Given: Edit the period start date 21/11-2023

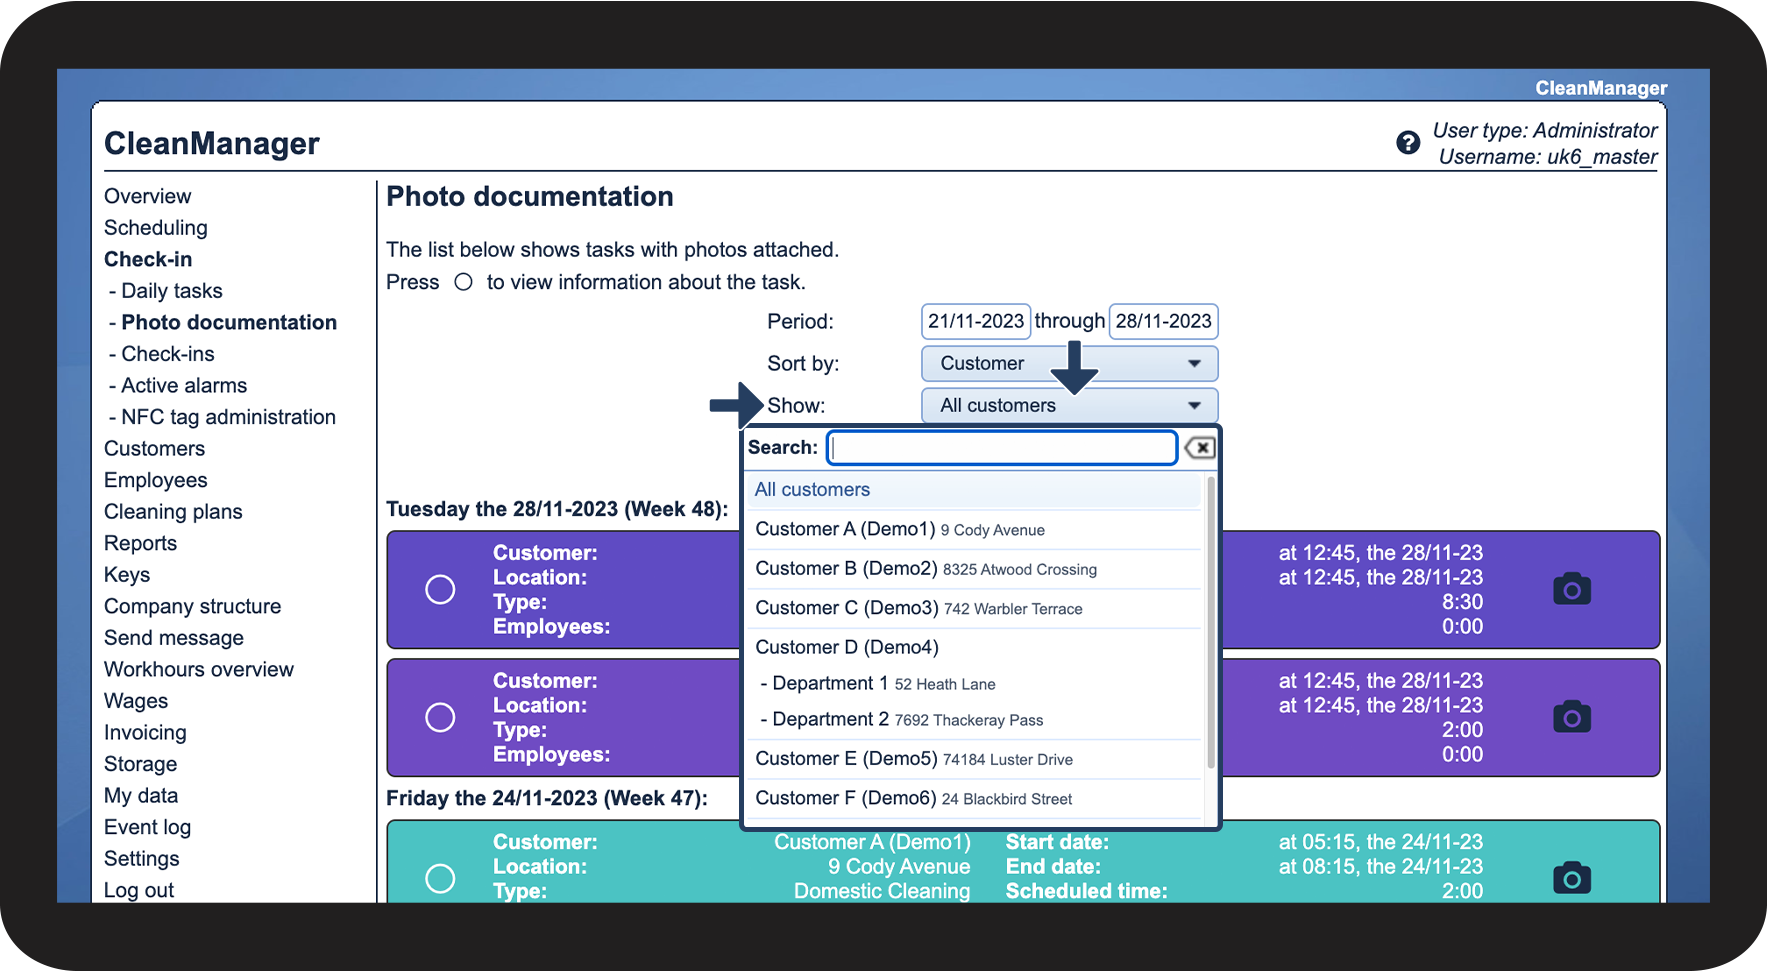Looking at the screenshot, I should point(975,321).
